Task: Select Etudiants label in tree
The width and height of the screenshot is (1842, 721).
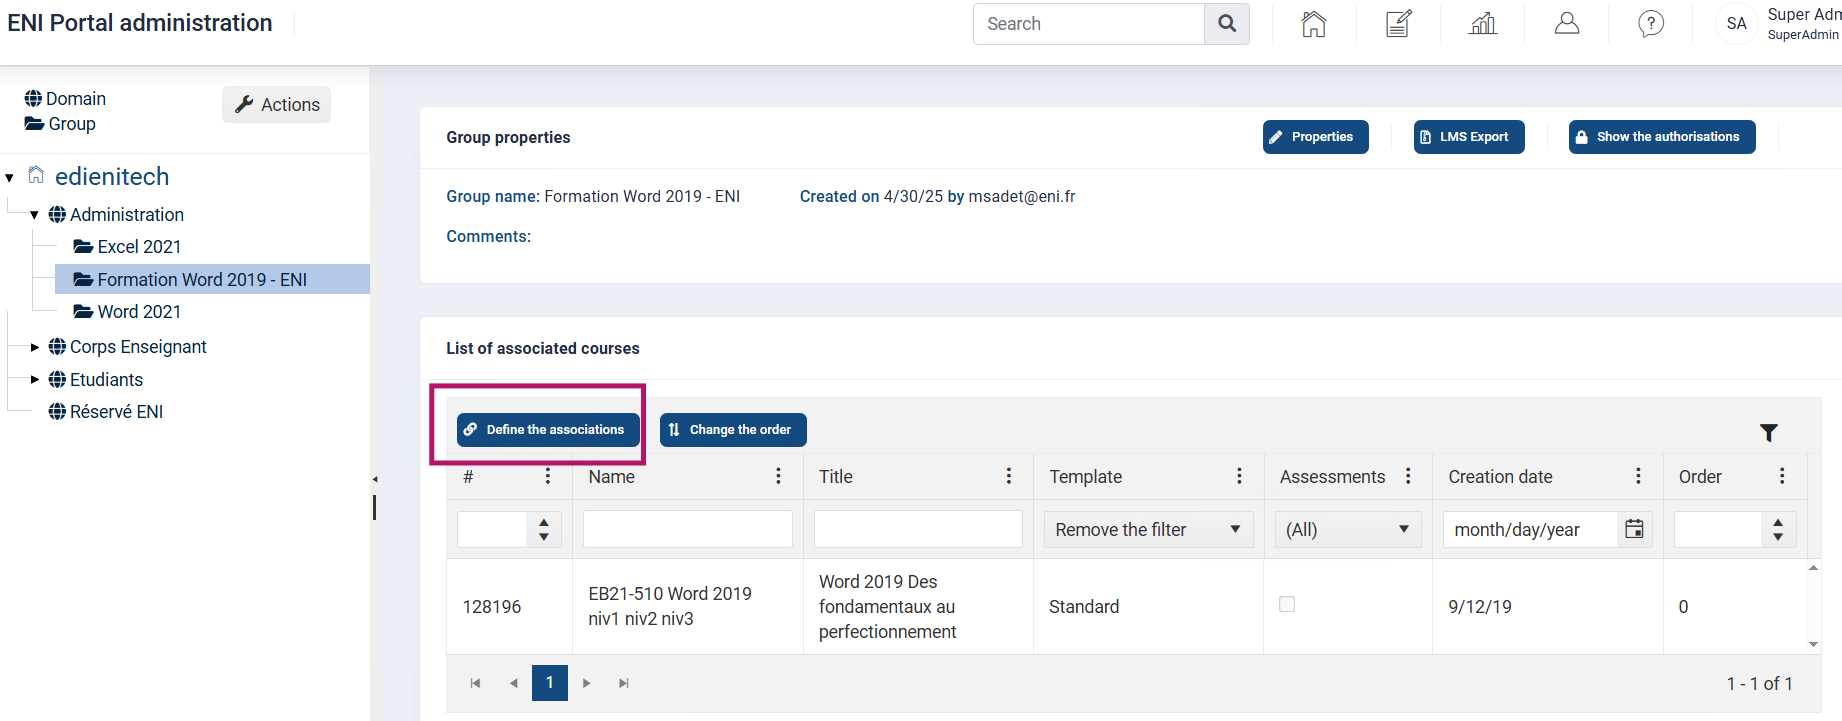Action: pos(106,380)
